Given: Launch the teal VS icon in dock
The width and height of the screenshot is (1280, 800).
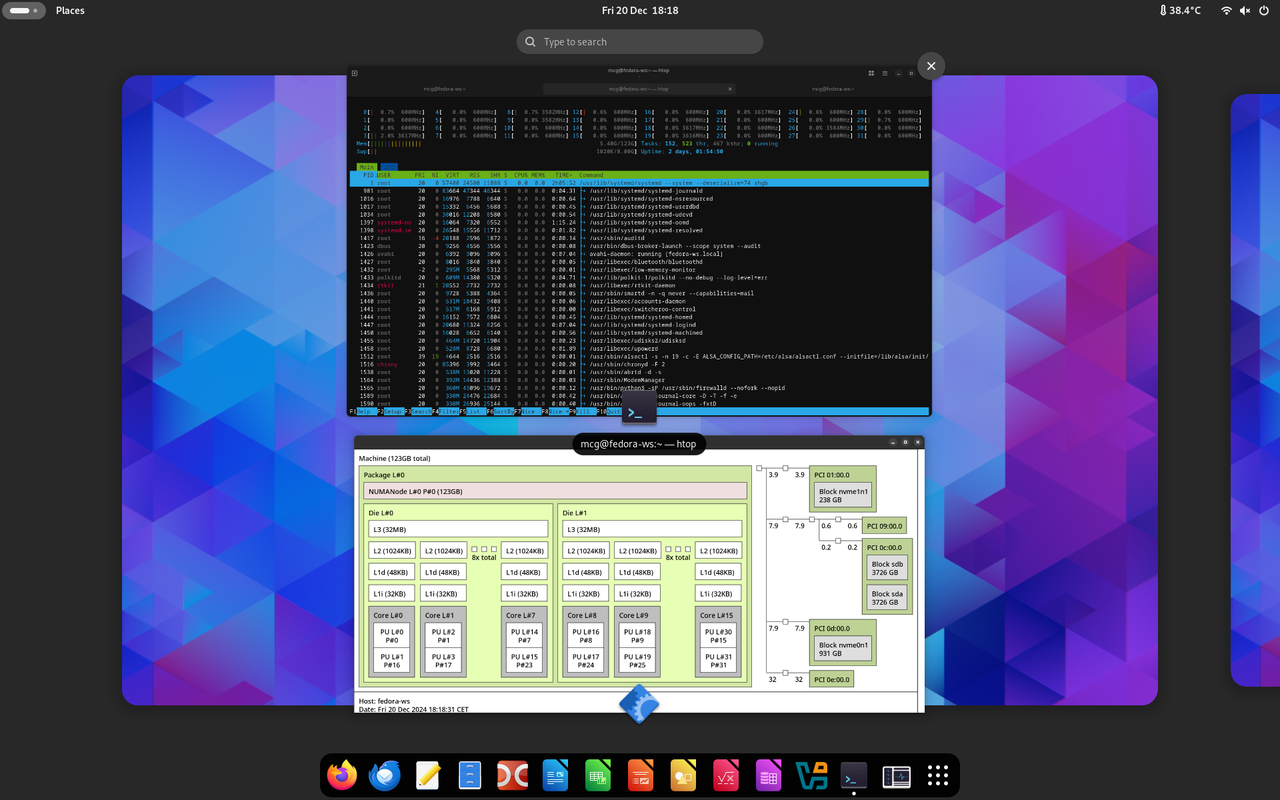Looking at the screenshot, I should [x=811, y=775].
